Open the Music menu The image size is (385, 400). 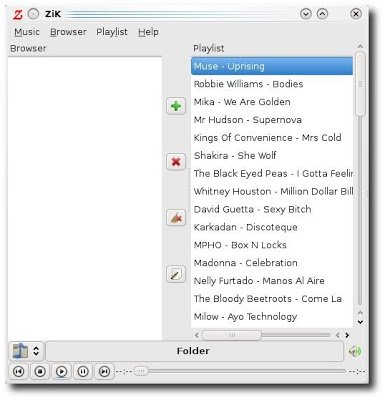tap(27, 32)
